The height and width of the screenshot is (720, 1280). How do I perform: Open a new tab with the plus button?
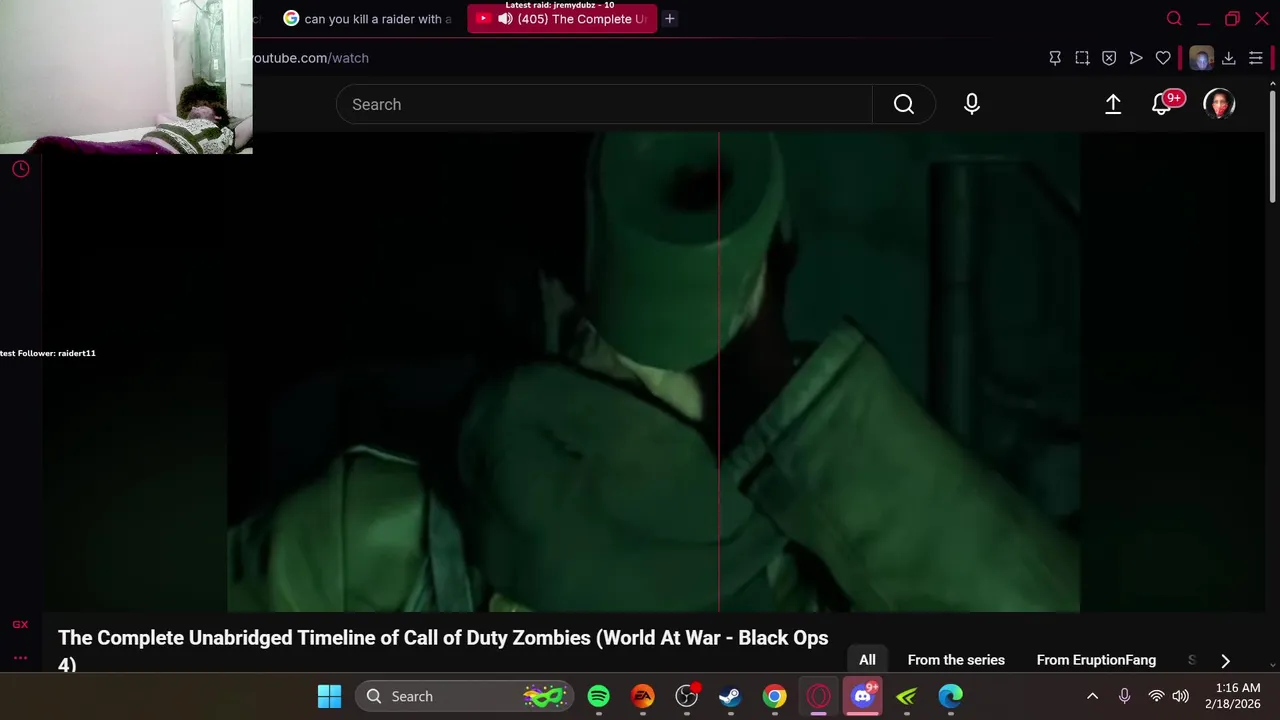click(x=670, y=18)
